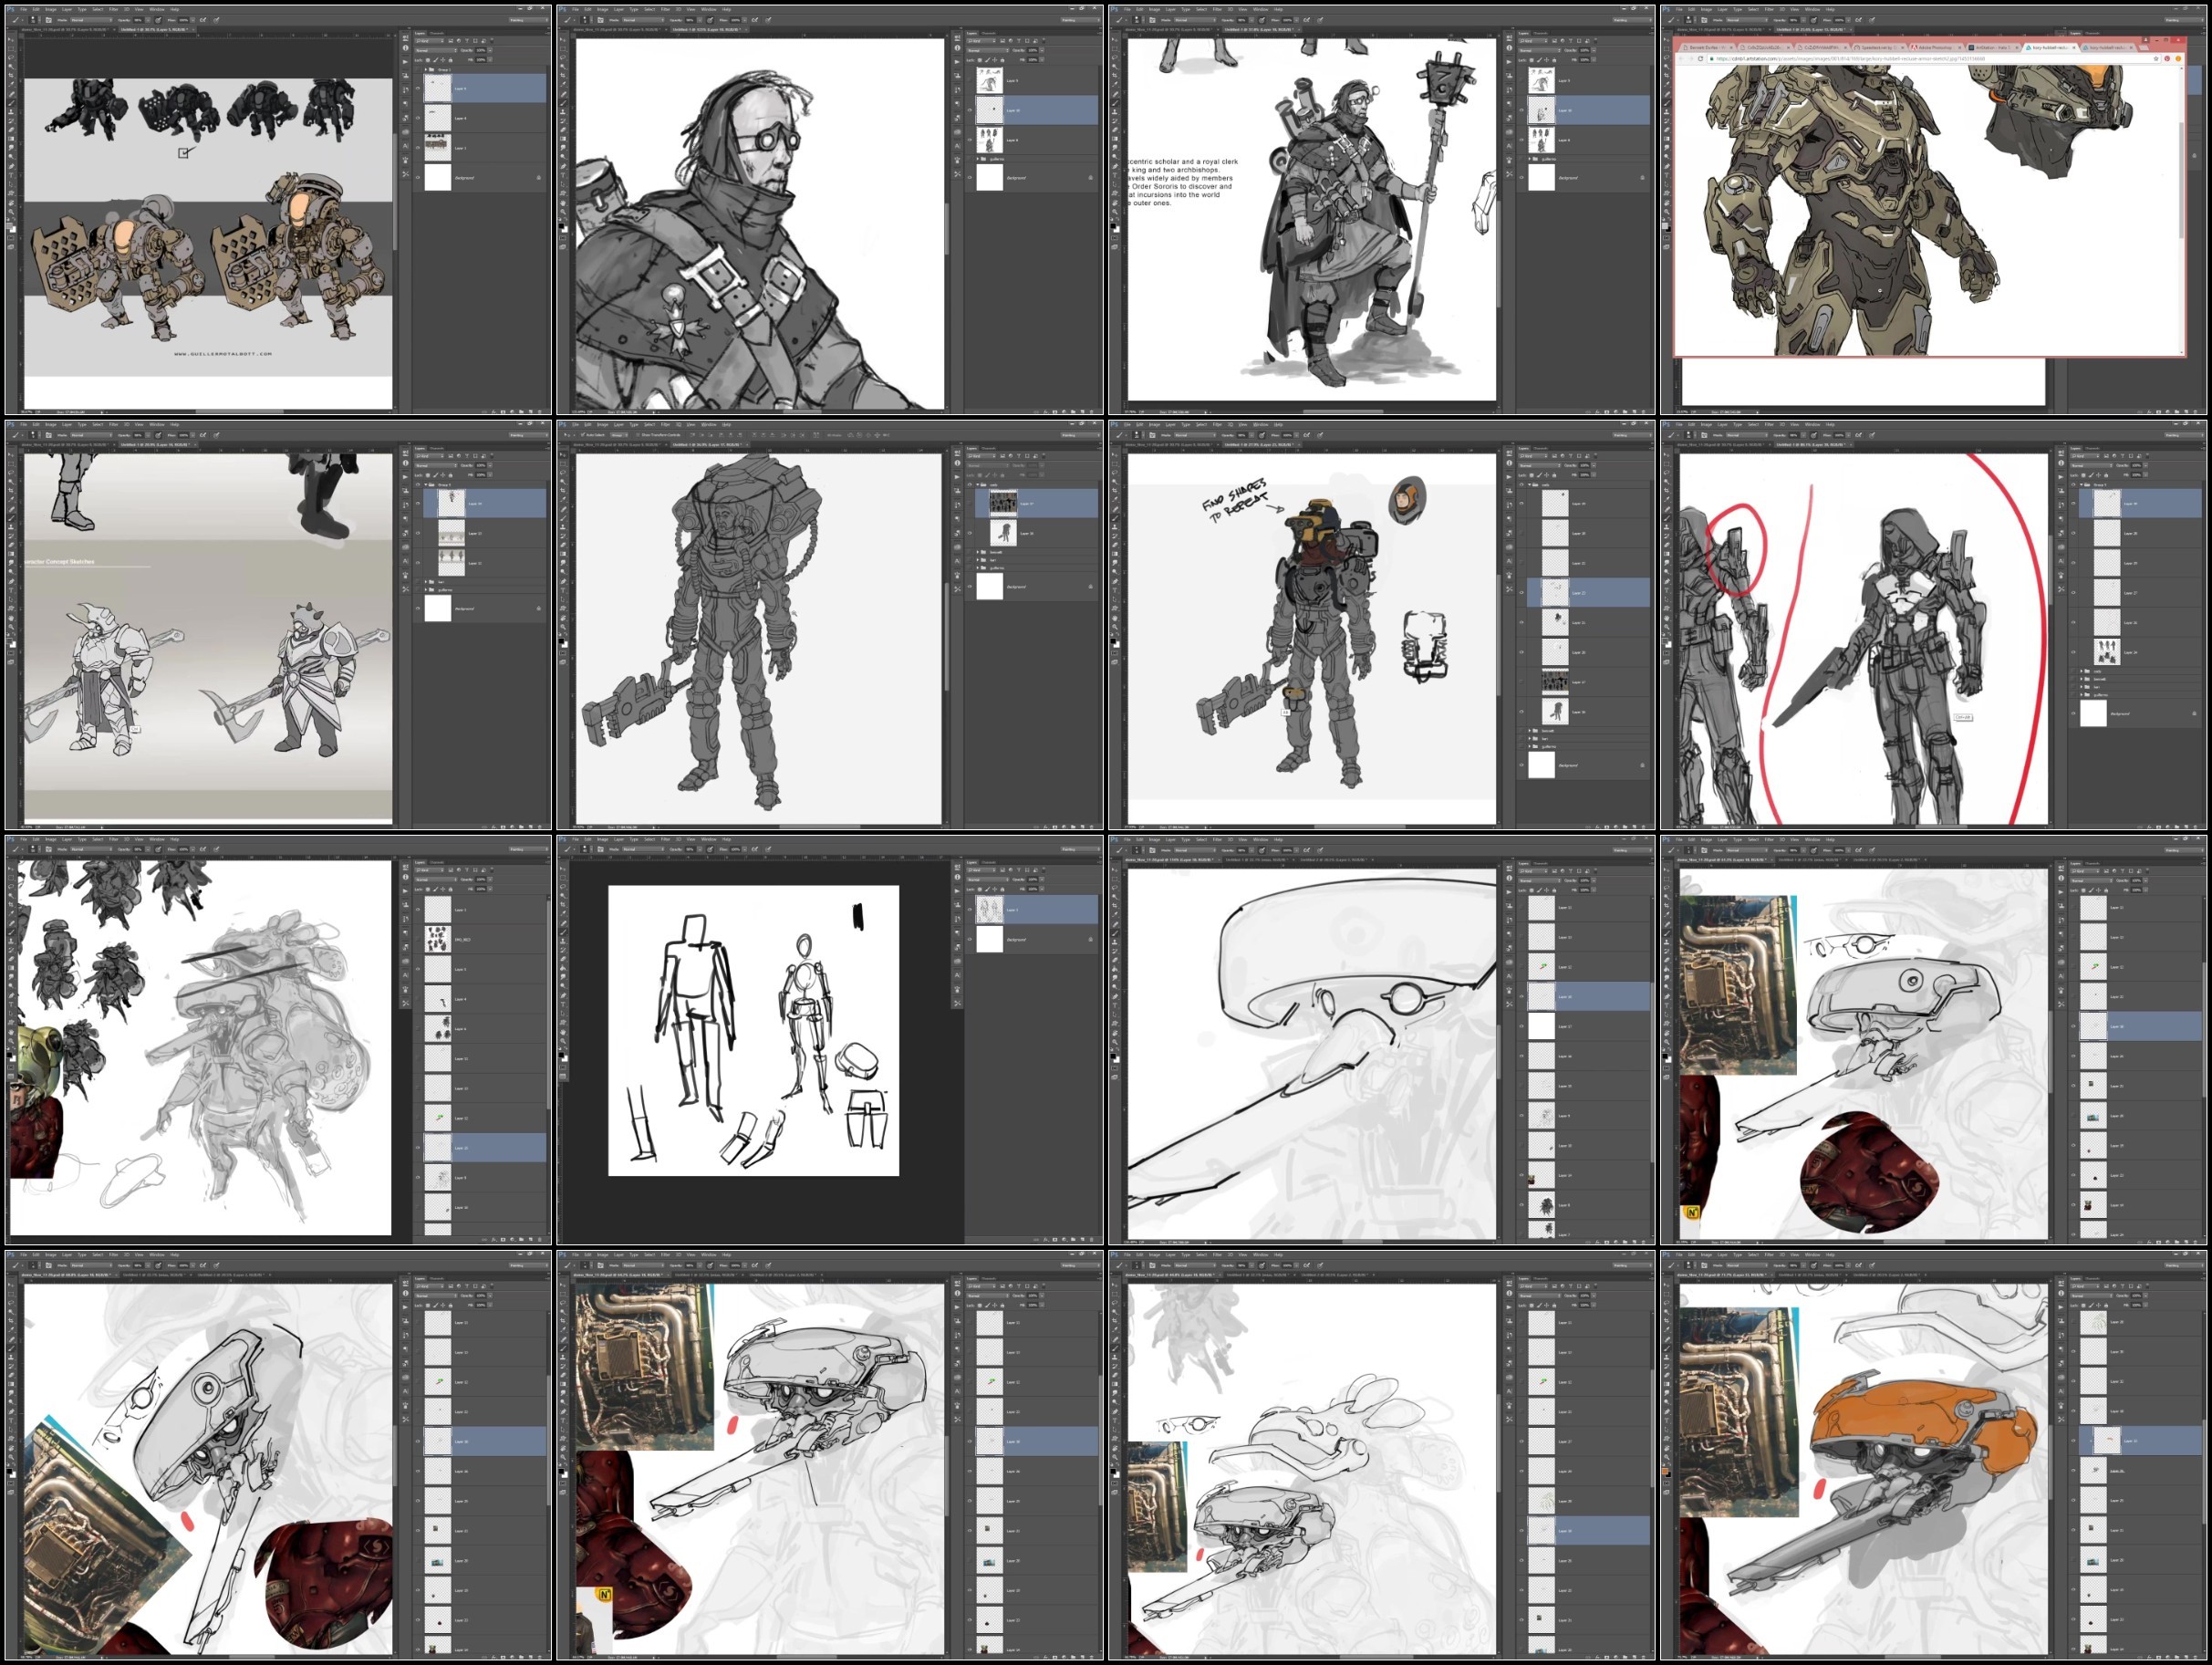
Task: Select the Gradient tool in the shield-robots frame
Action: click(11, 139)
